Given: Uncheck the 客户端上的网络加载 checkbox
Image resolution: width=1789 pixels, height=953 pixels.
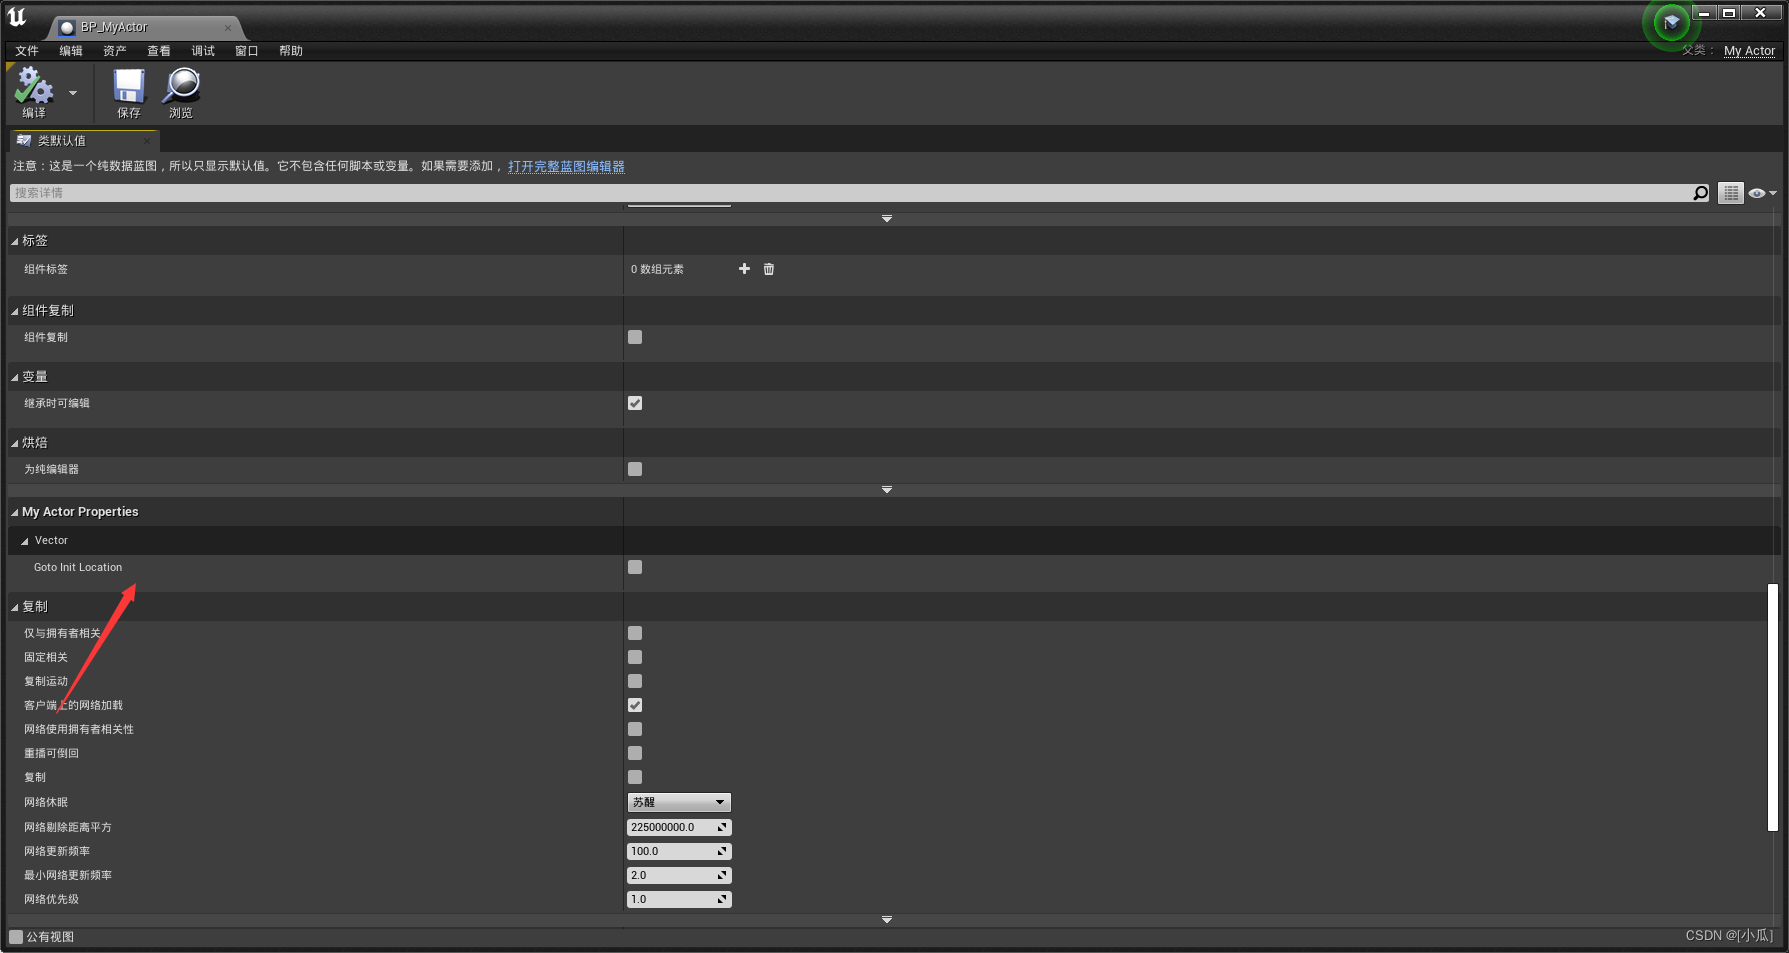Looking at the screenshot, I should 635,705.
